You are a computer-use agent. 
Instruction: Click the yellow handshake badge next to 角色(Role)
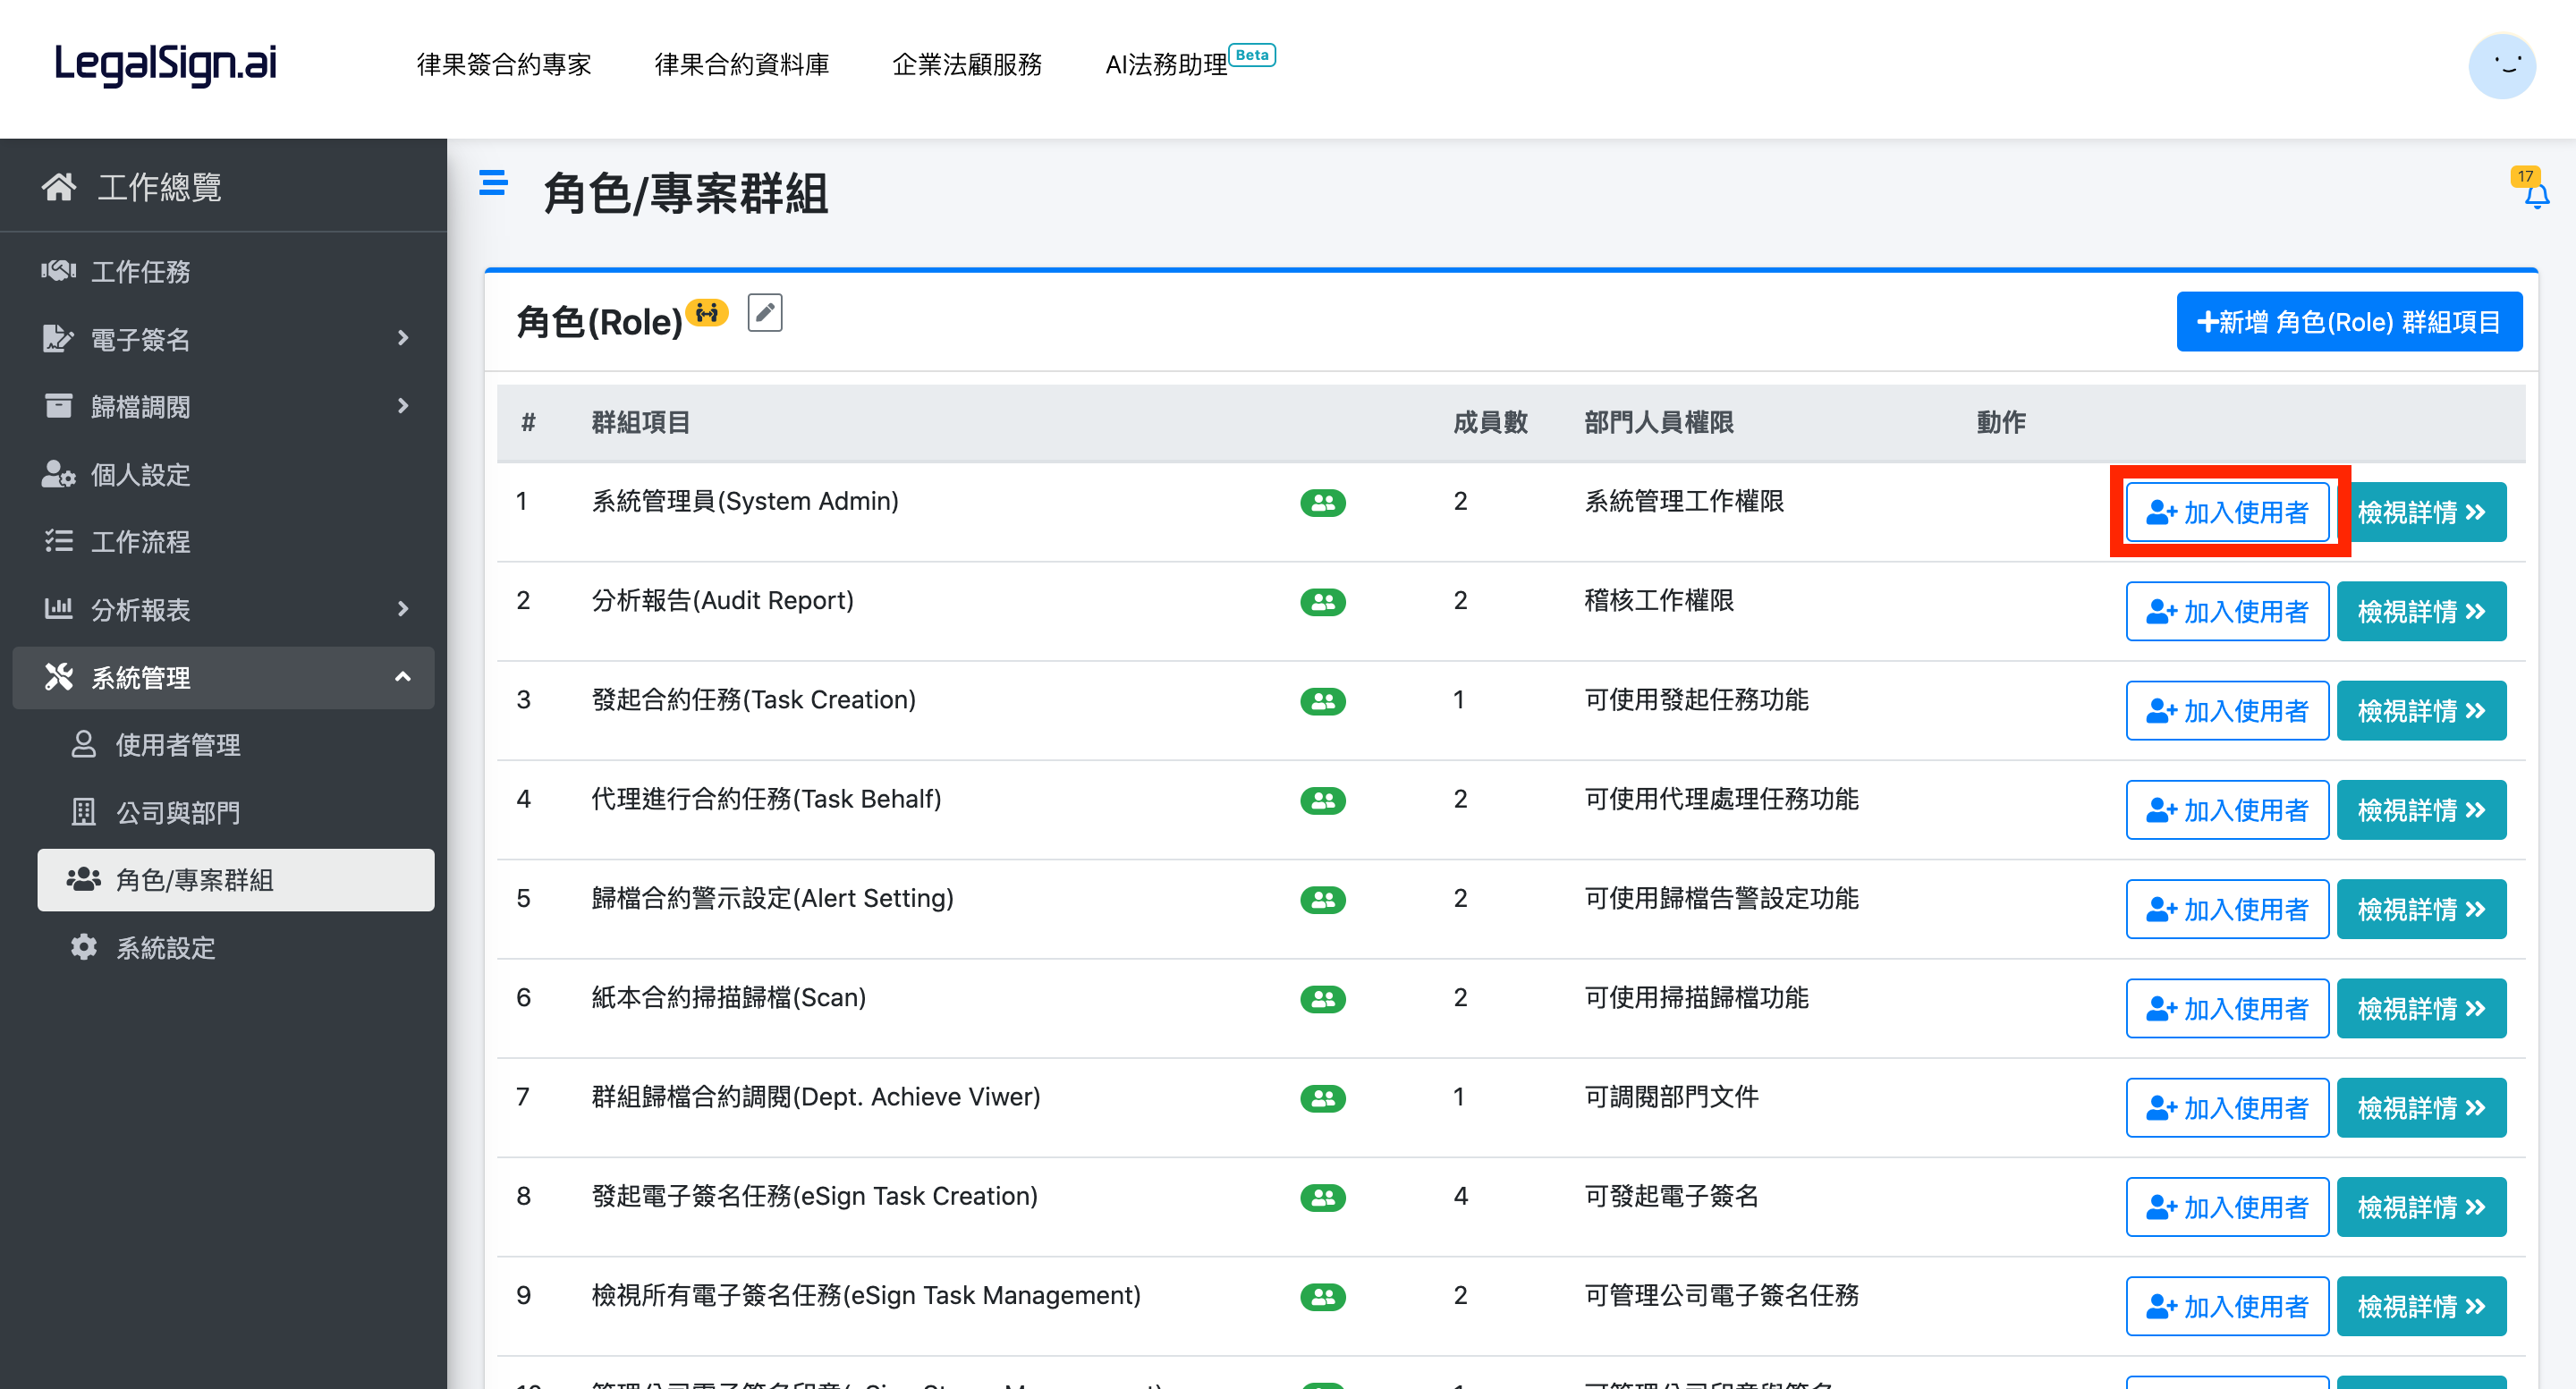[x=708, y=312]
